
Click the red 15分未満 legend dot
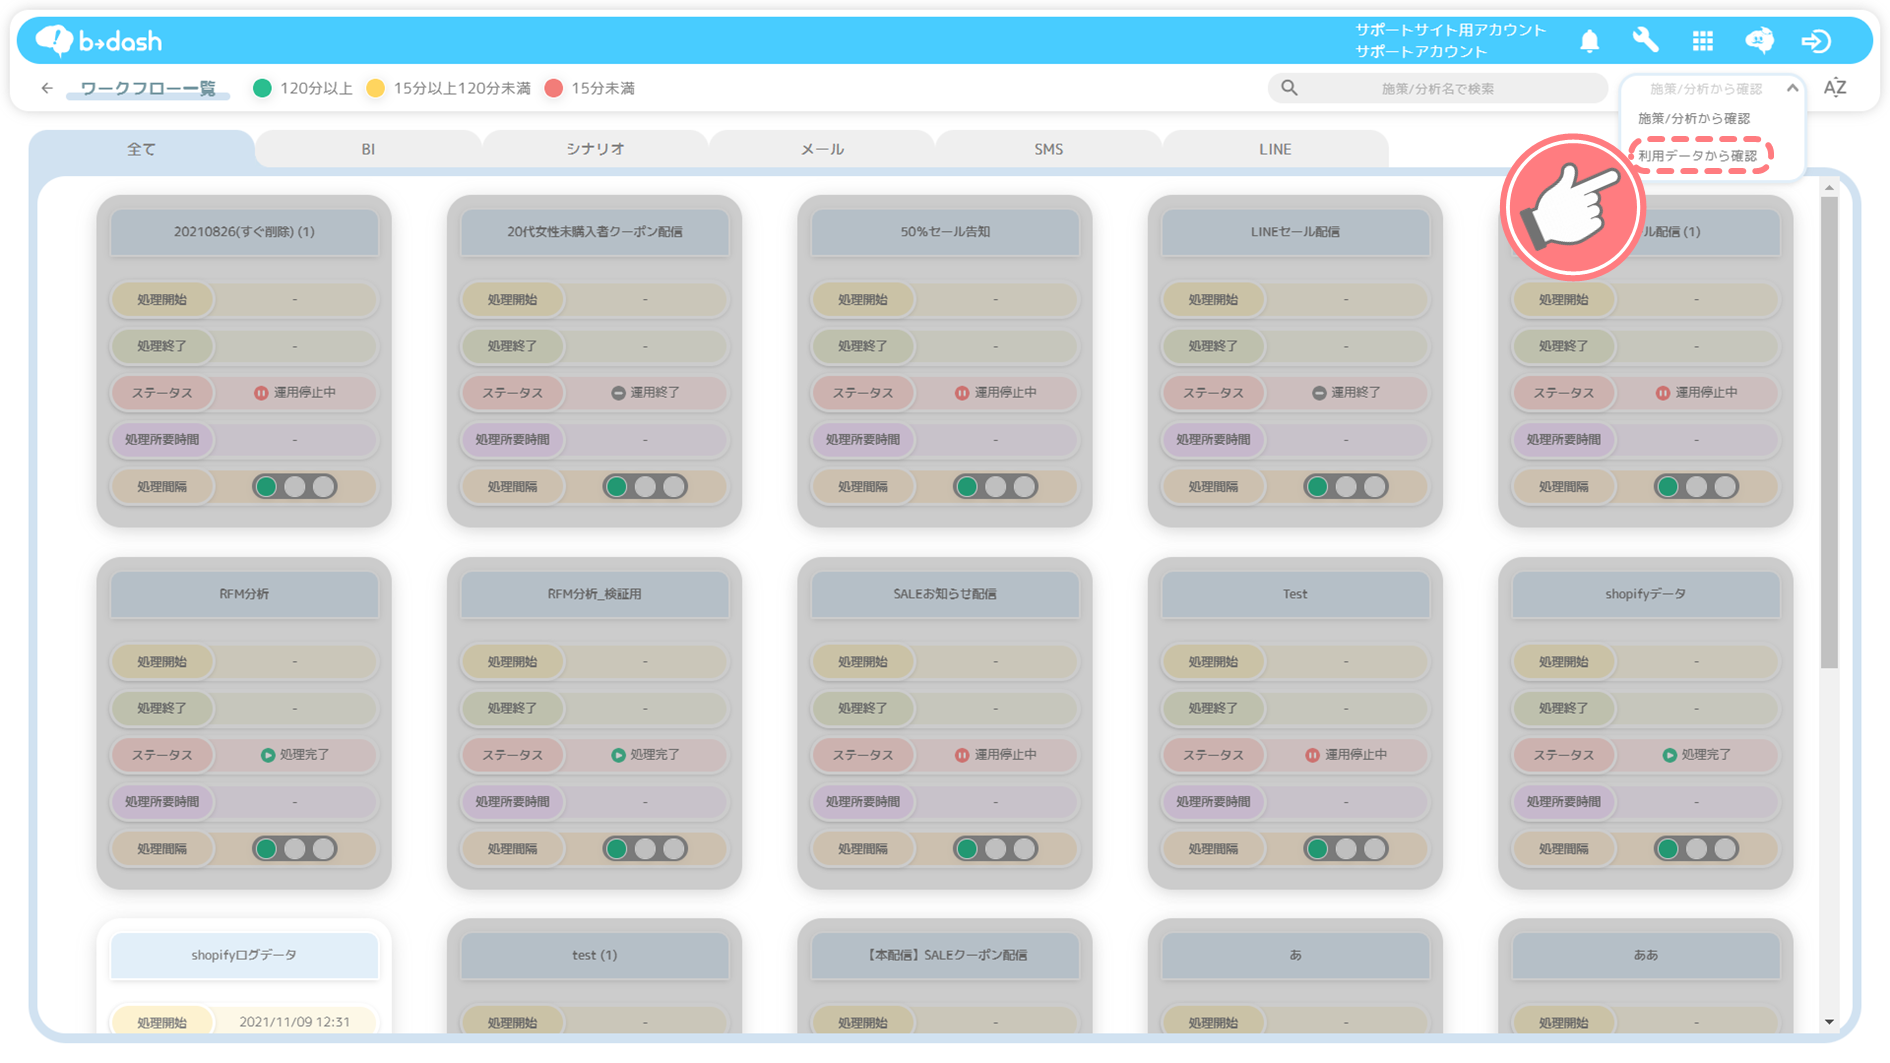[554, 88]
